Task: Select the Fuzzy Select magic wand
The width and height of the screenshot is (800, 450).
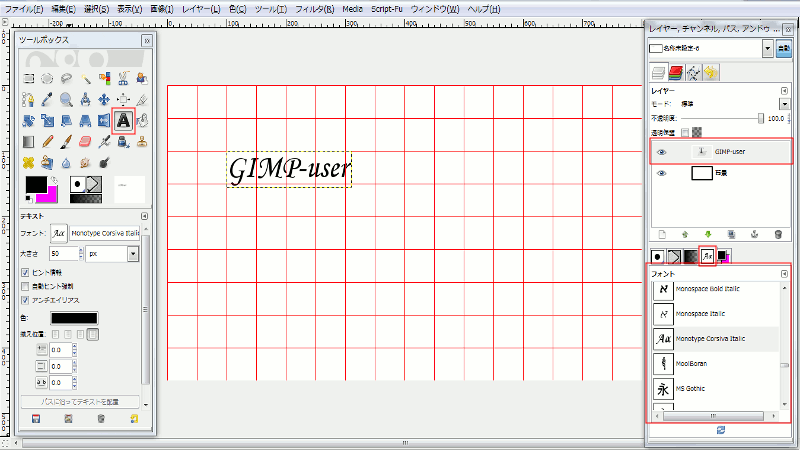Action: 85,79
